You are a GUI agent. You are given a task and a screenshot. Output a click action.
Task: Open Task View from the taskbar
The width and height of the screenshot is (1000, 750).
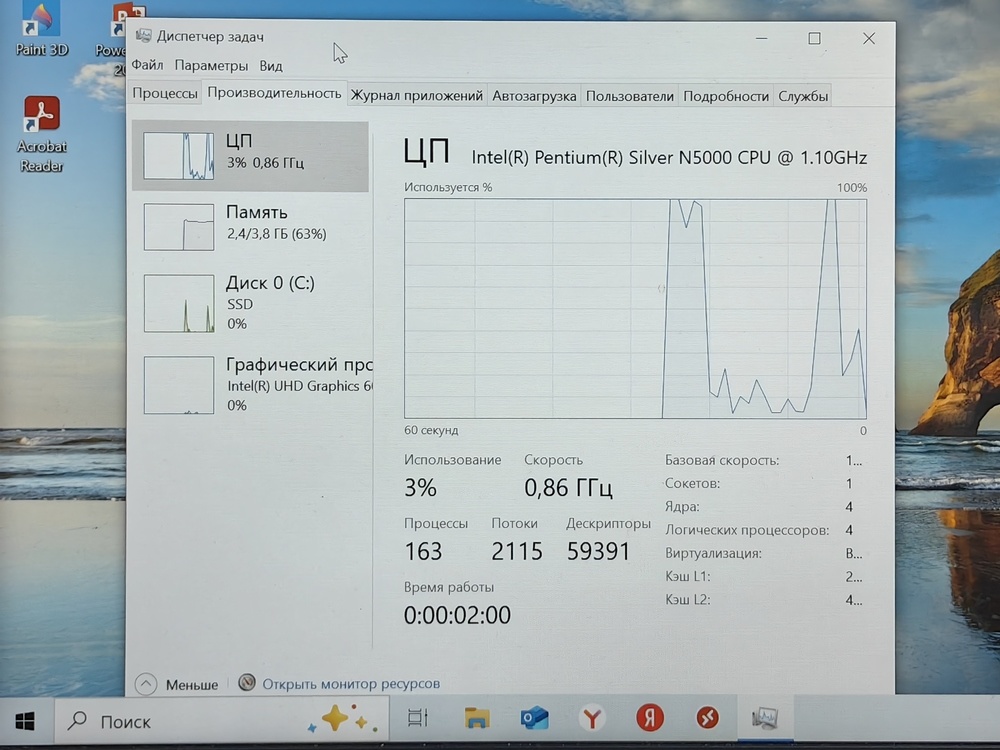pyautogui.click(x=418, y=717)
